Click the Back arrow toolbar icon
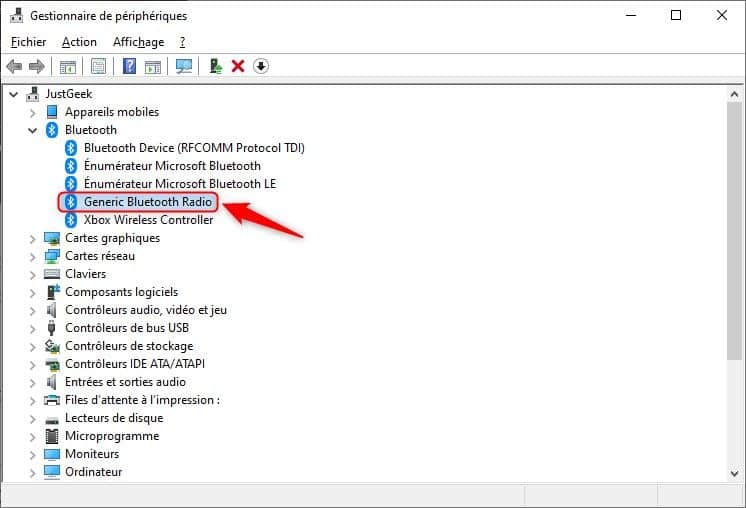The height and width of the screenshot is (508, 746). pyautogui.click(x=14, y=66)
